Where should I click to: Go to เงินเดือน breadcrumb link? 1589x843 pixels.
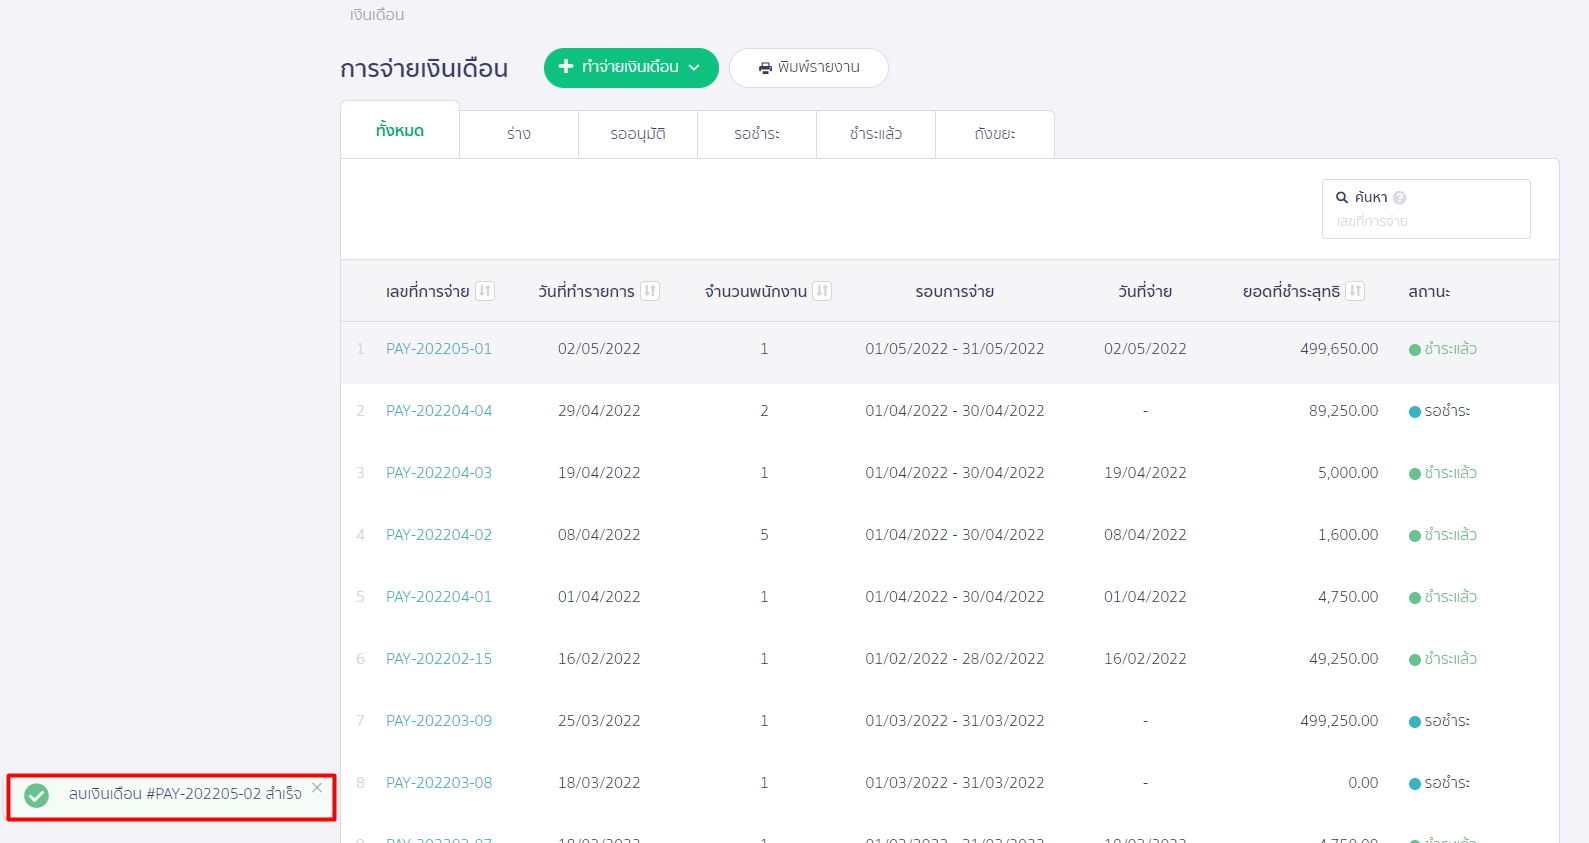pos(377,15)
